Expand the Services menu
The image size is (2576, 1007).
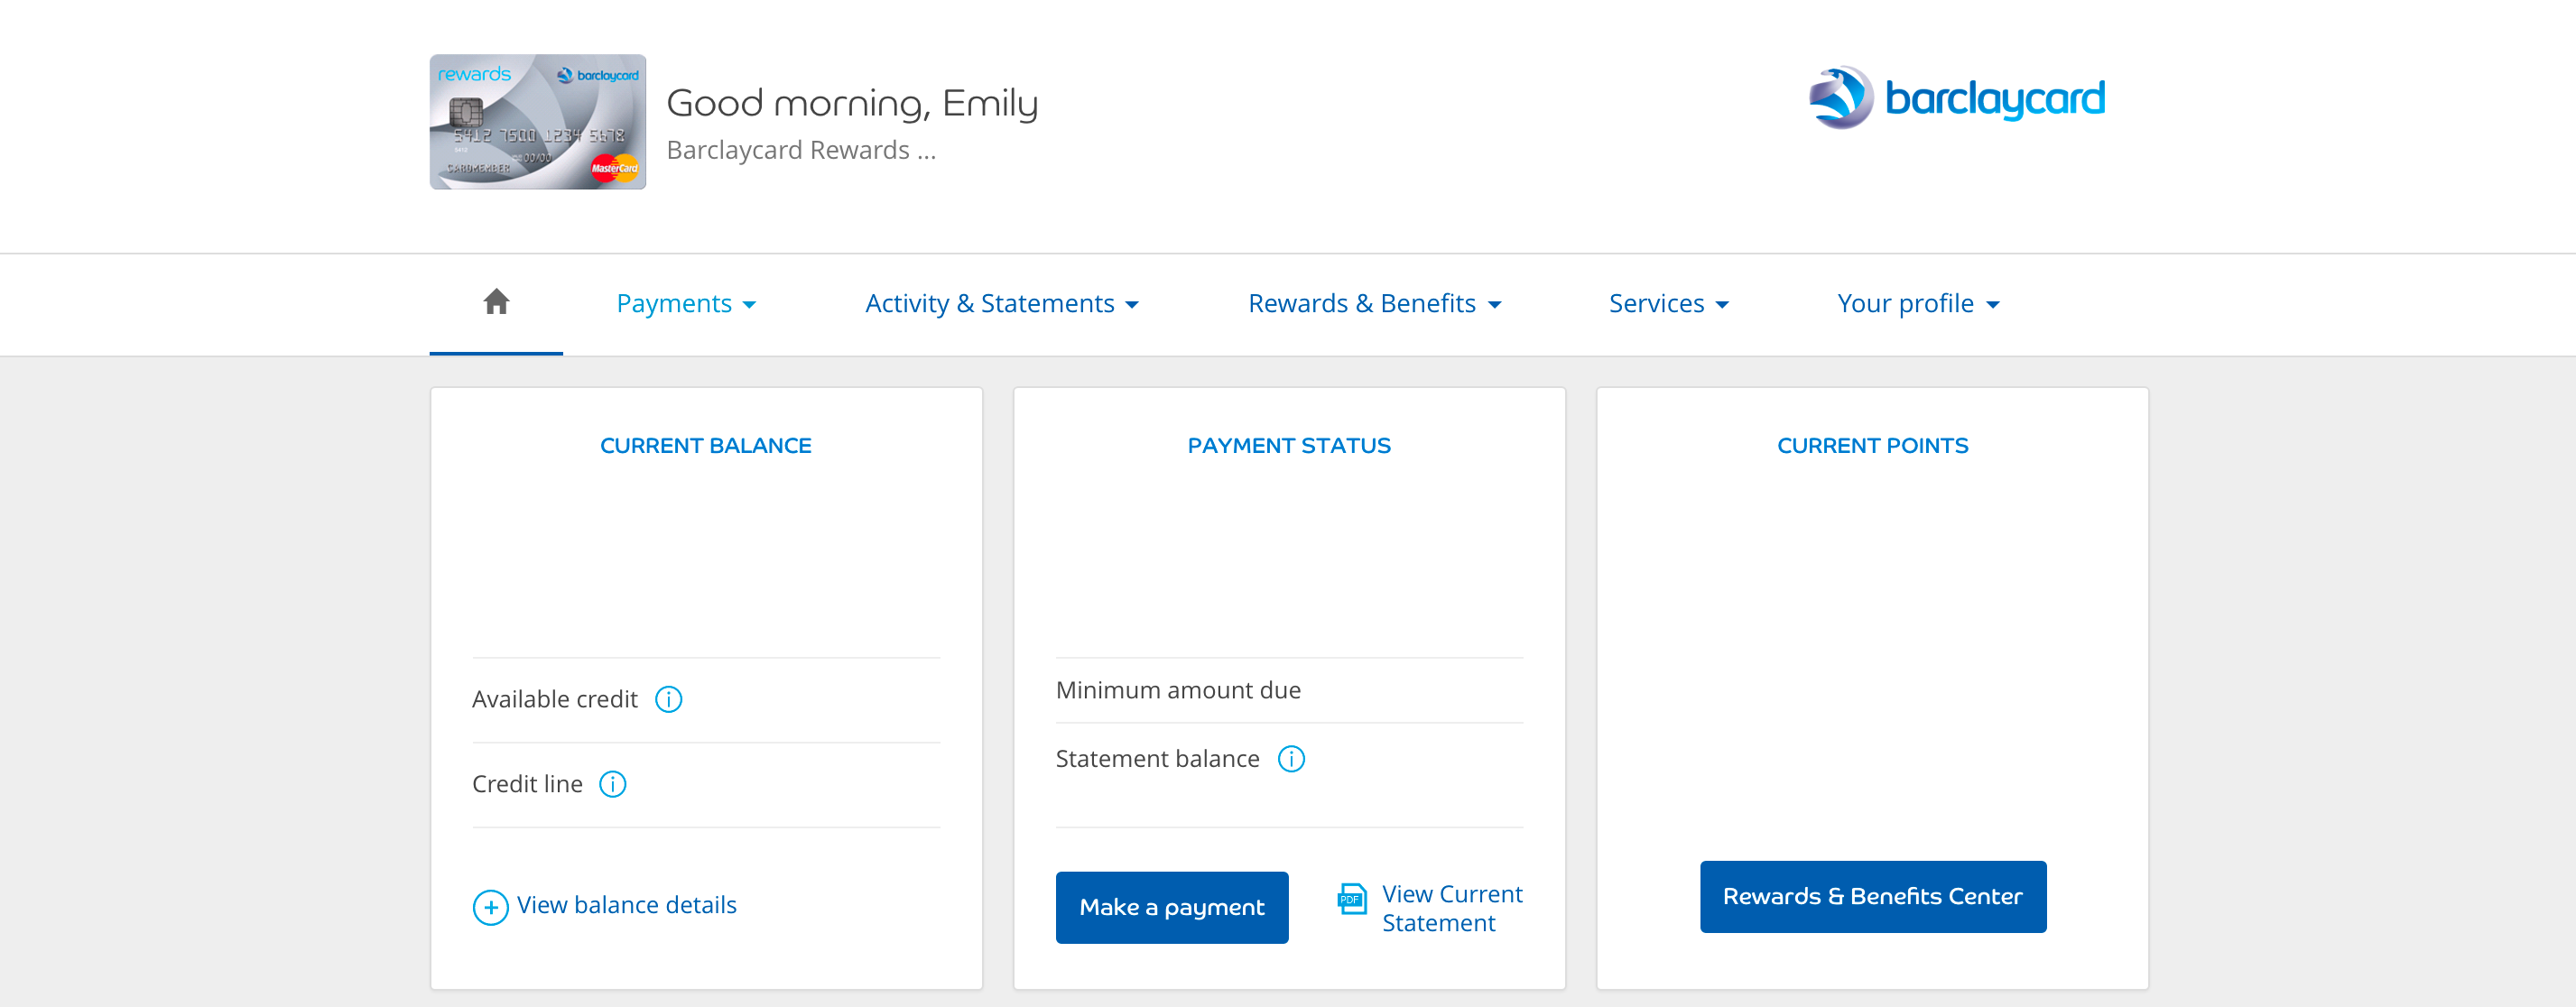[x=1668, y=303]
